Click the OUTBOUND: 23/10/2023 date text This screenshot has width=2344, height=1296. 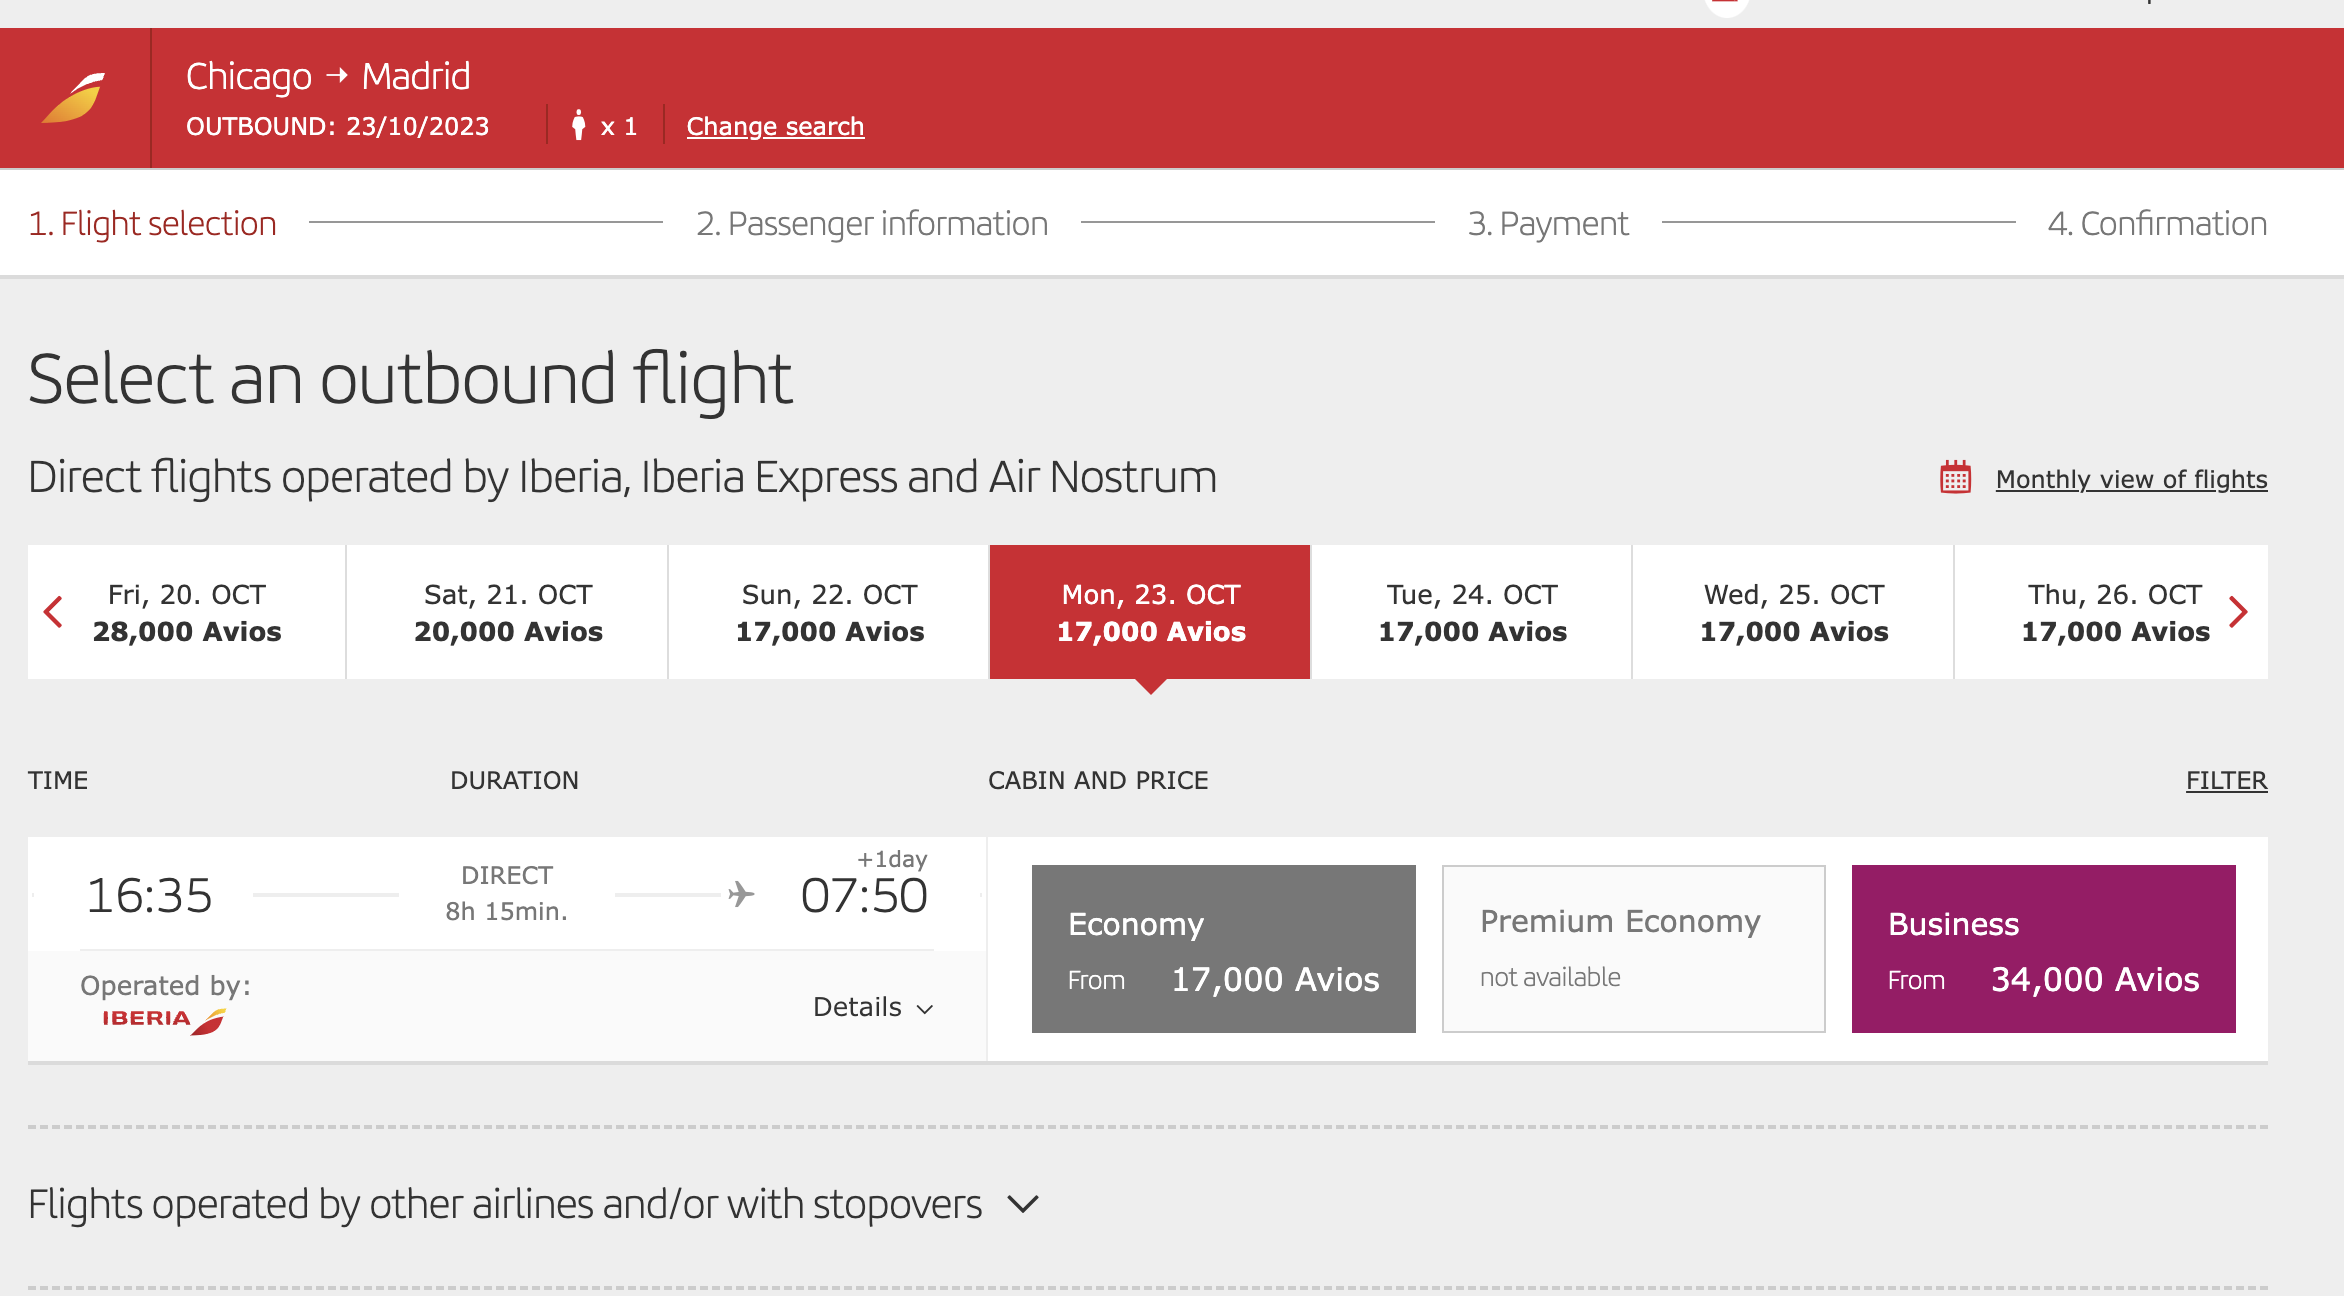coord(338,127)
